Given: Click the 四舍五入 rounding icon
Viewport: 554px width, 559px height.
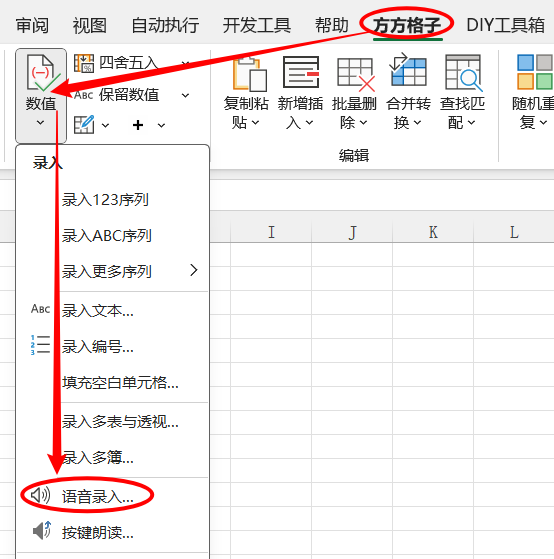Looking at the screenshot, I should point(84,63).
